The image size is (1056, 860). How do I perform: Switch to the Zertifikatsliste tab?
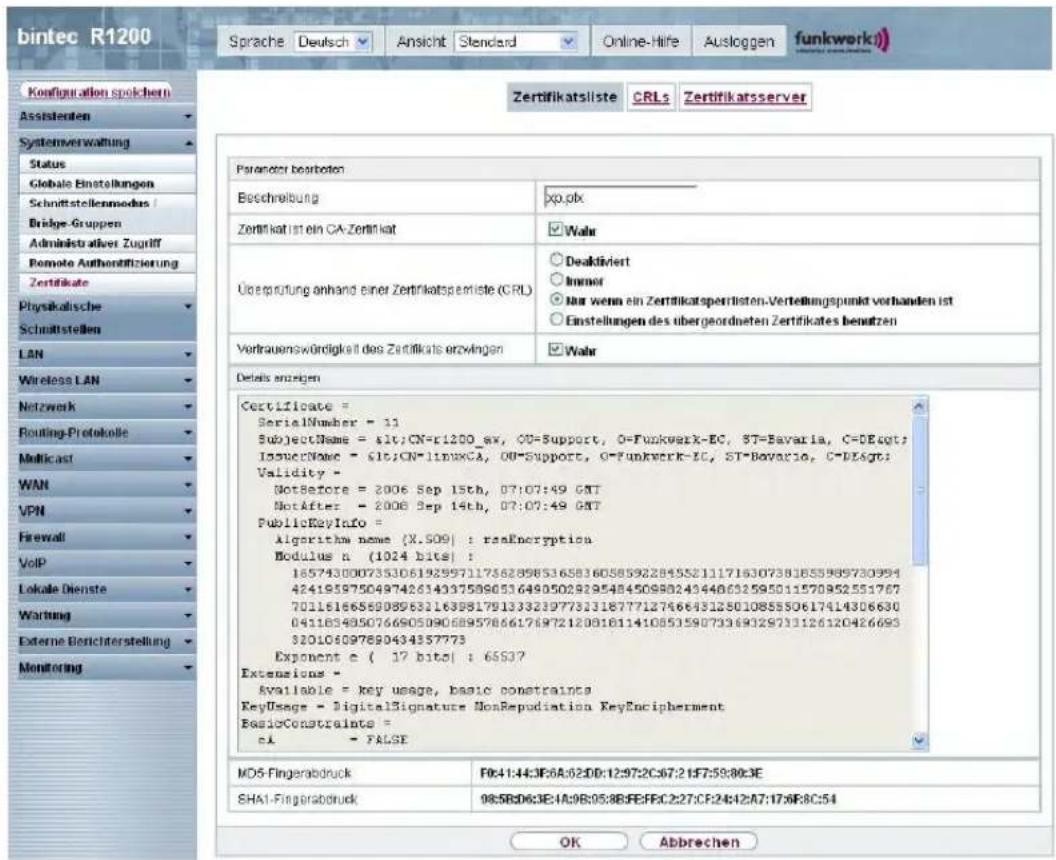pyautogui.click(x=564, y=97)
